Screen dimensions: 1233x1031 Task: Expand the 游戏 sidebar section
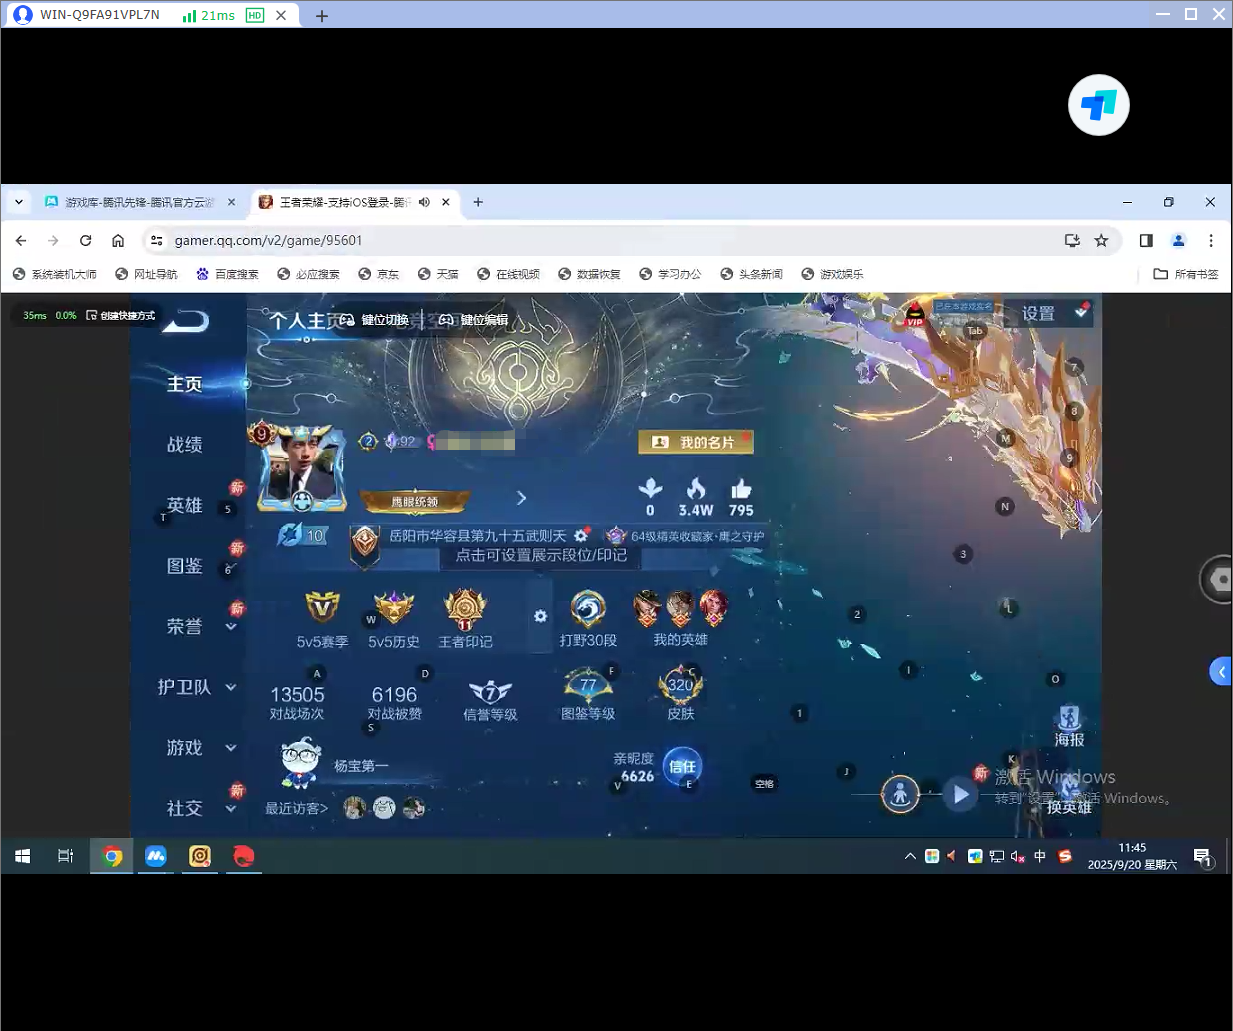pyautogui.click(x=231, y=748)
